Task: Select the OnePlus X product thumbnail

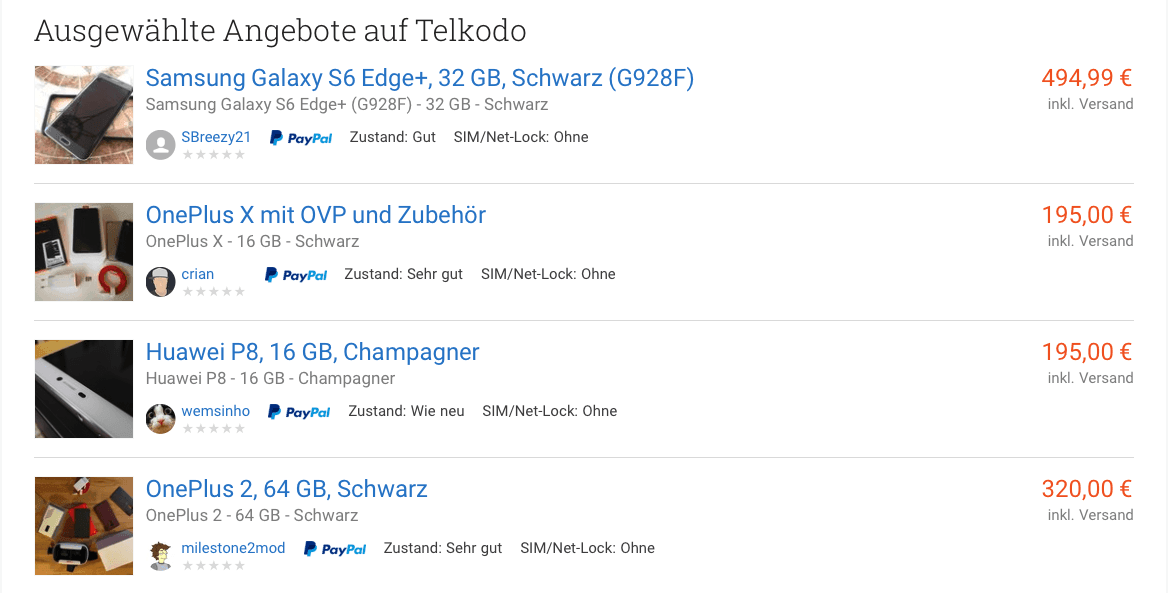Action: 84,252
